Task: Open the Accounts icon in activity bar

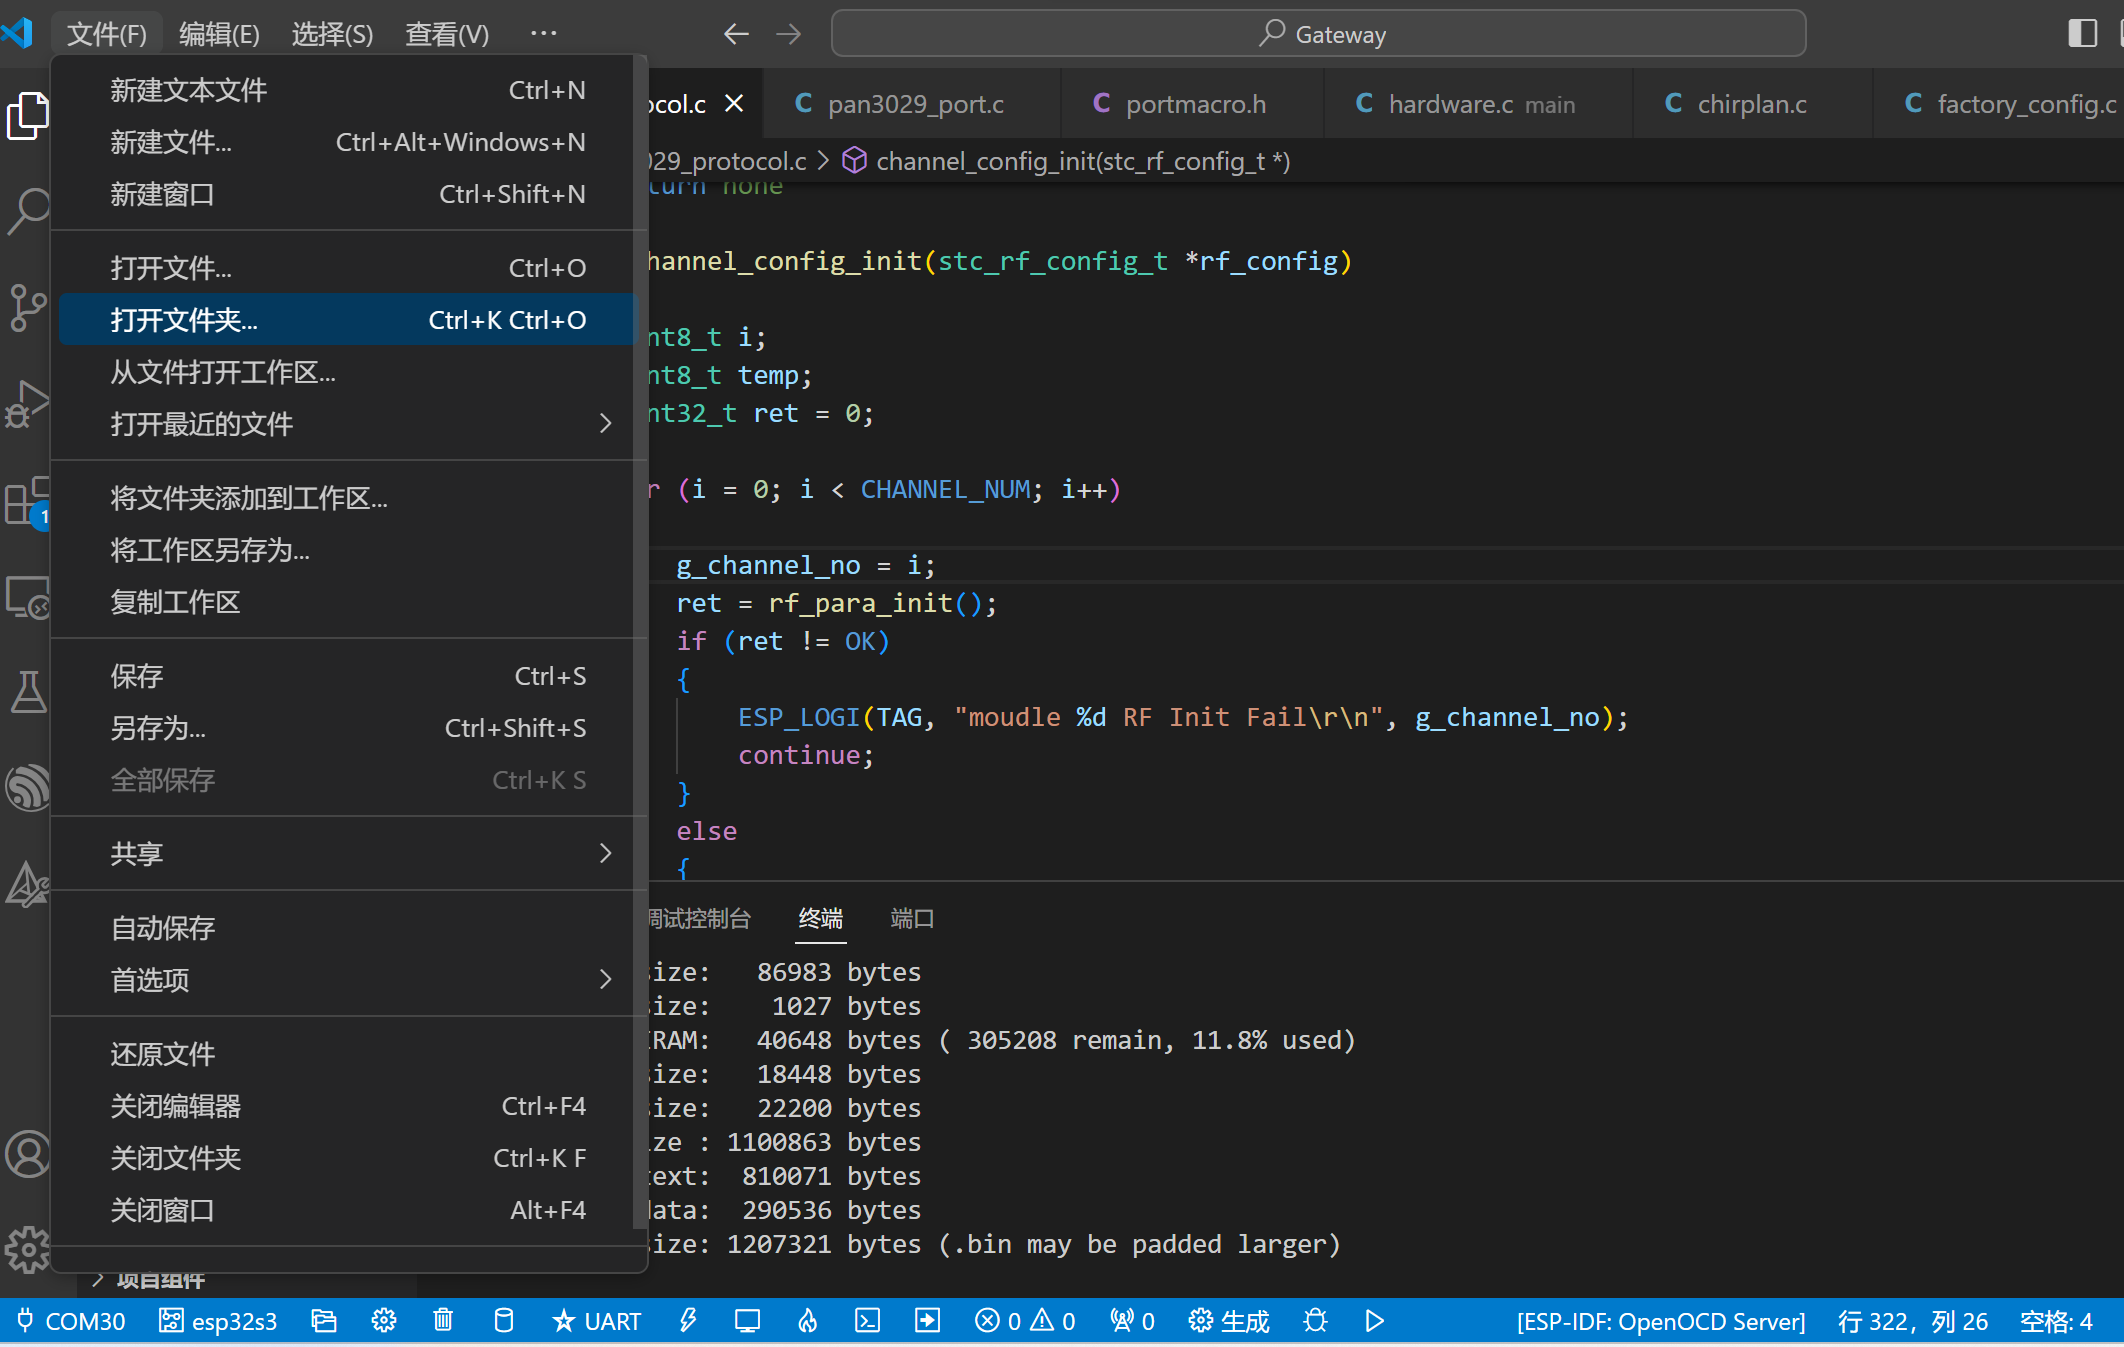Action: tap(27, 1154)
